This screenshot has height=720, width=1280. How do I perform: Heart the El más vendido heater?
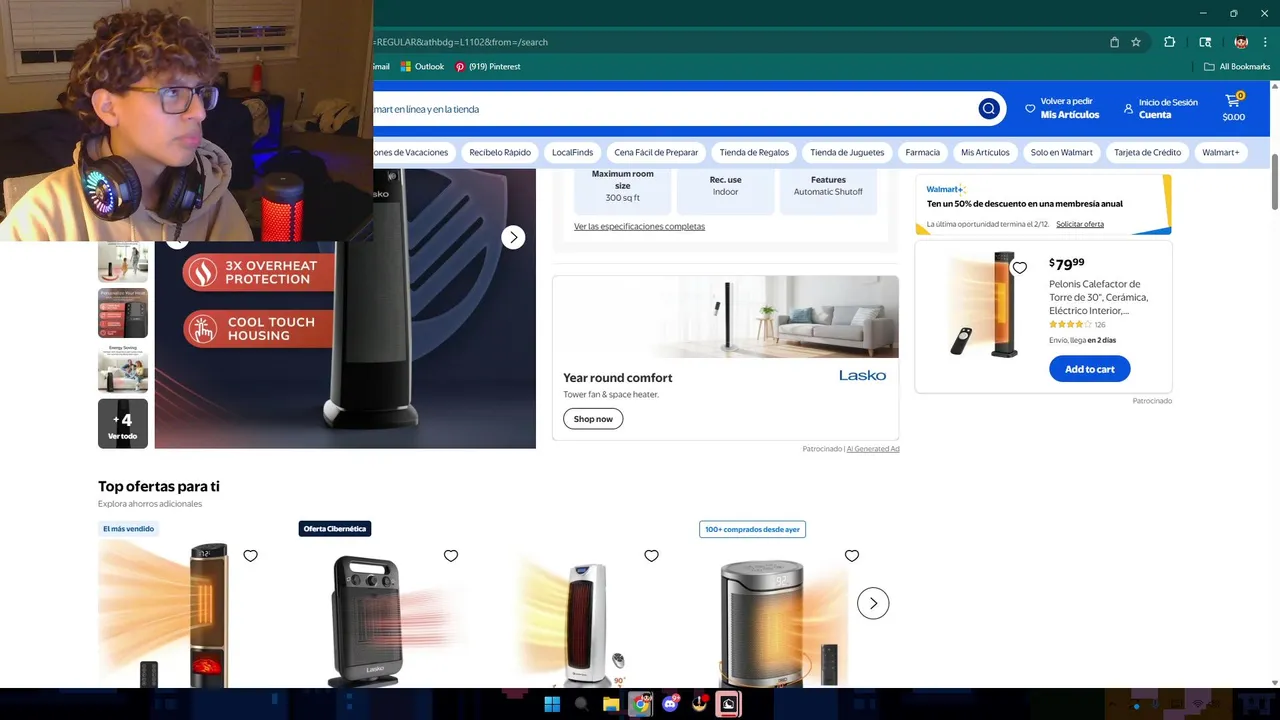251,556
